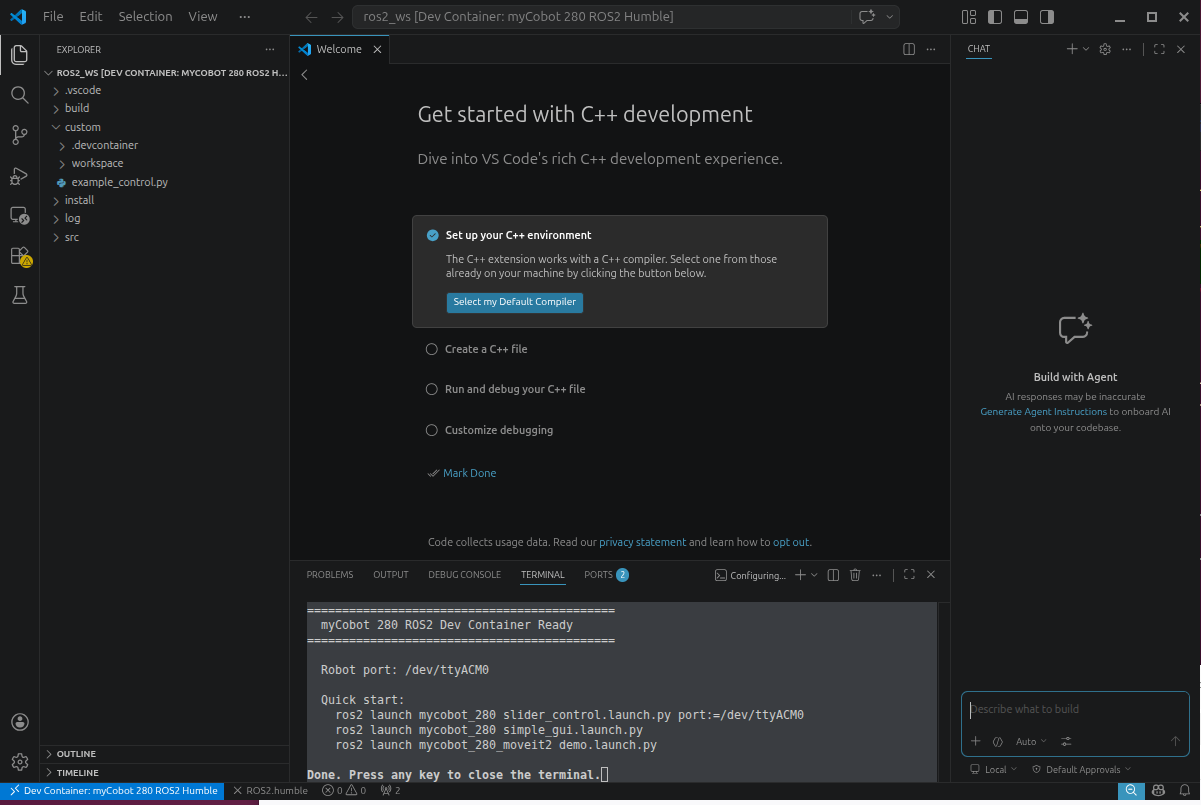Image resolution: width=1201 pixels, height=805 pixels.
Task: Toggle the Primary Side Bar
Action: [994, 17]
